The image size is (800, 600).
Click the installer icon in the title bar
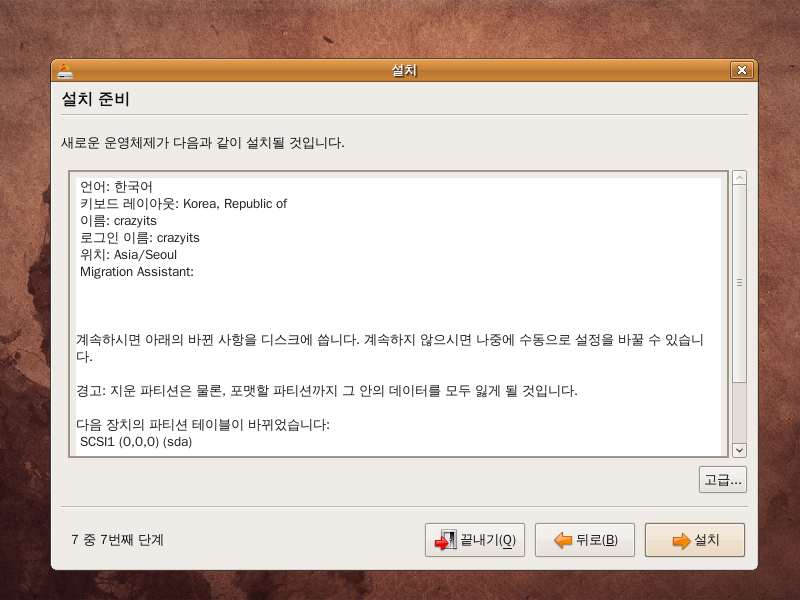[x=65, y=70]
